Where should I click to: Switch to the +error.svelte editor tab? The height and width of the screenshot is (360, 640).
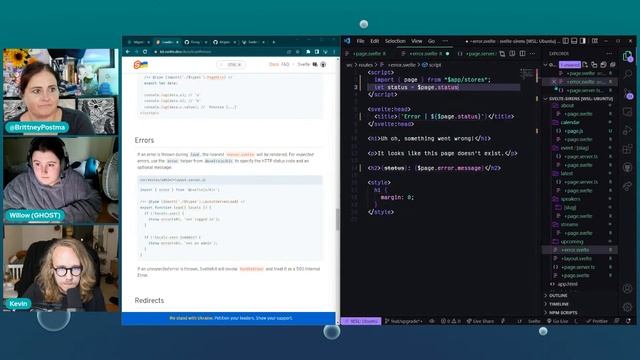[x=425, y=53]
